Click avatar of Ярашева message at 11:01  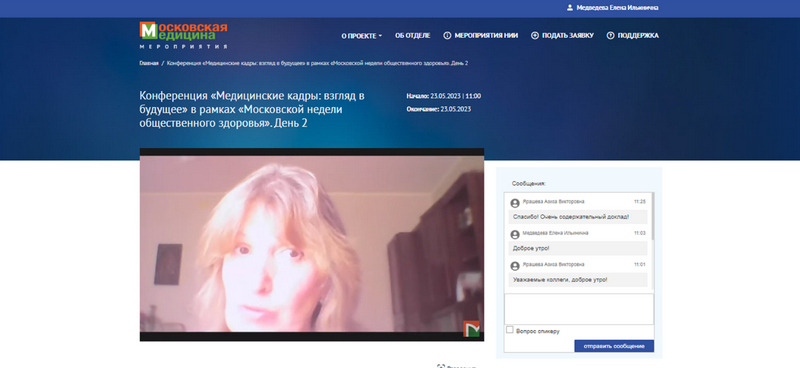coord(515,266)
